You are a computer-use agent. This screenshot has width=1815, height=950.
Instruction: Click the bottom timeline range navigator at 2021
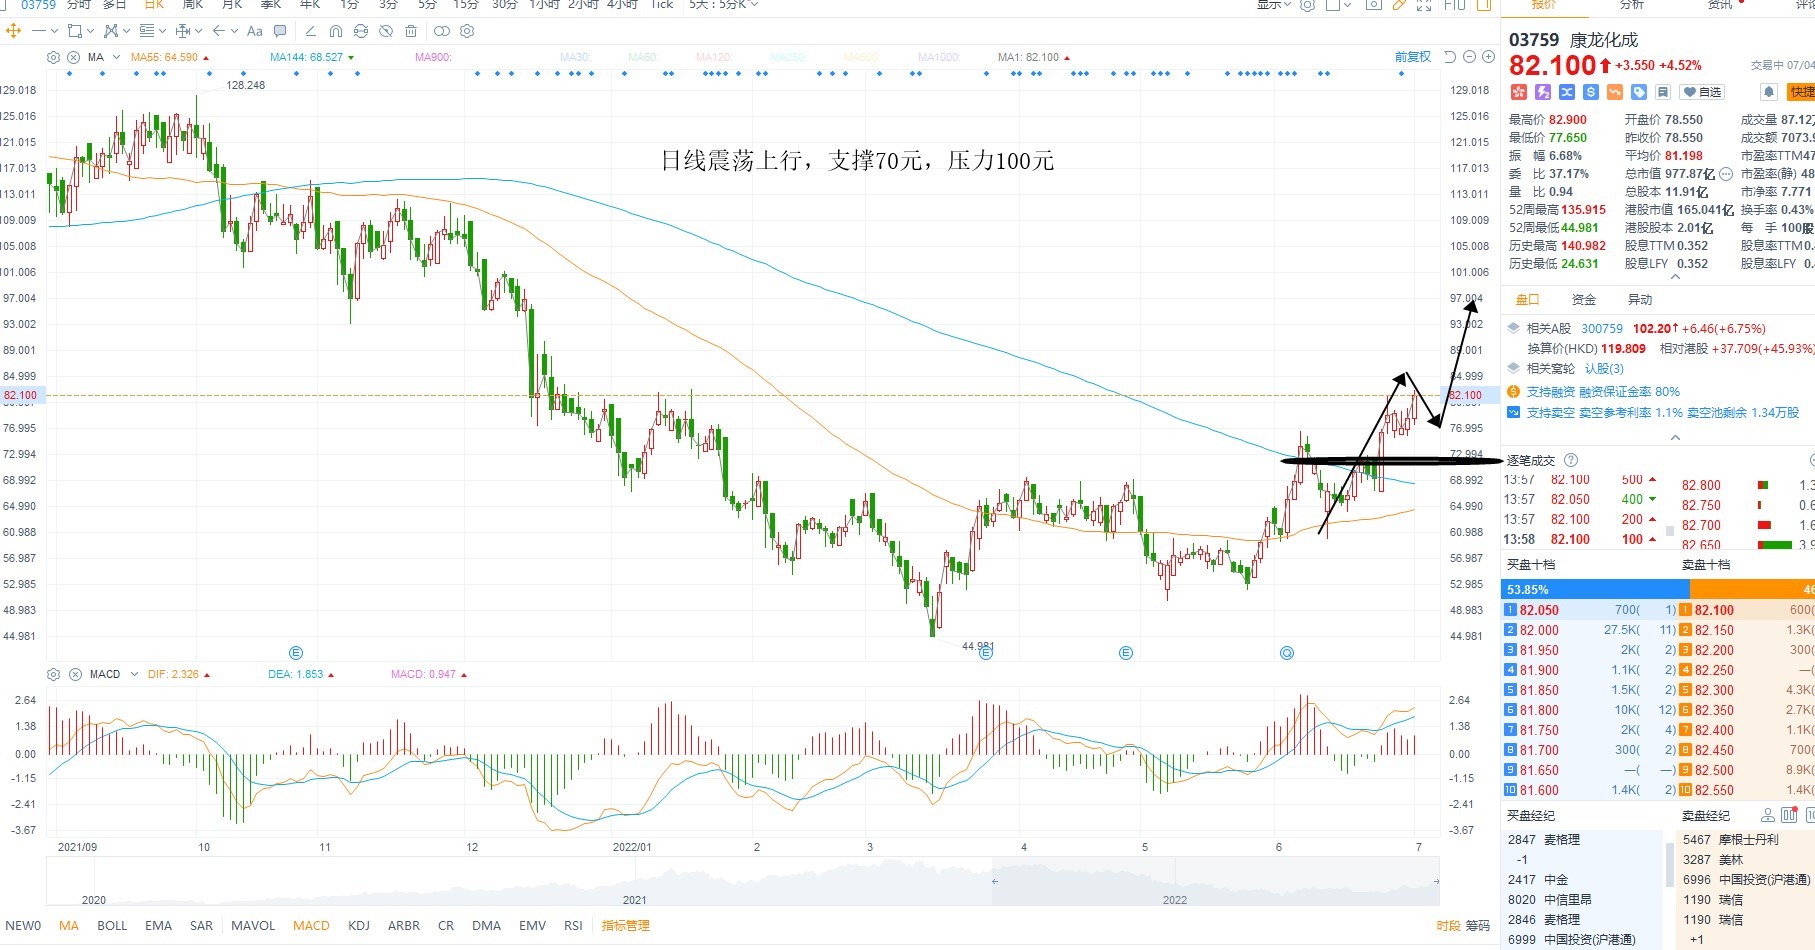pos(634,899)
